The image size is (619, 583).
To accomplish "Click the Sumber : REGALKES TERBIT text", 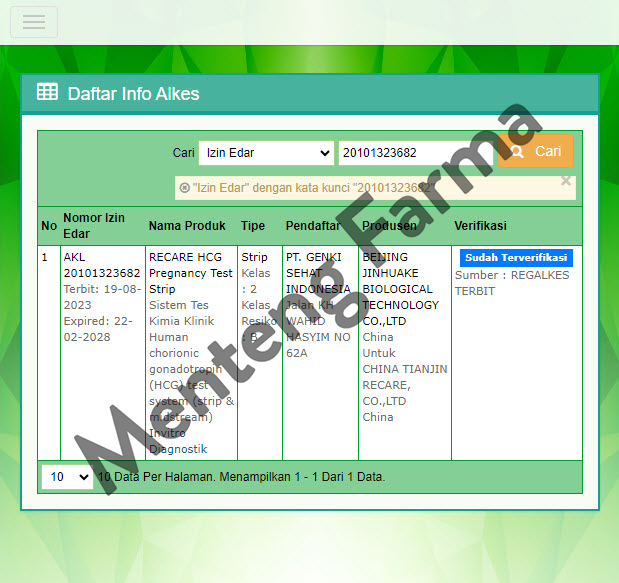I will click(x=512, y=283).
